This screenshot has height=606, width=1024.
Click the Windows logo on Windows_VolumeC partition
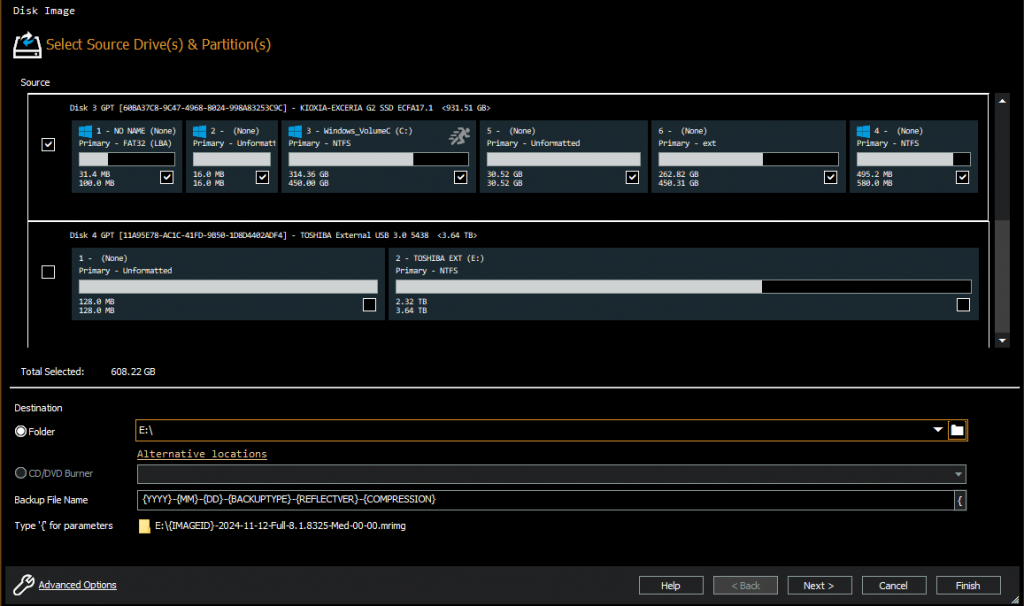click(x=295, y=131)
